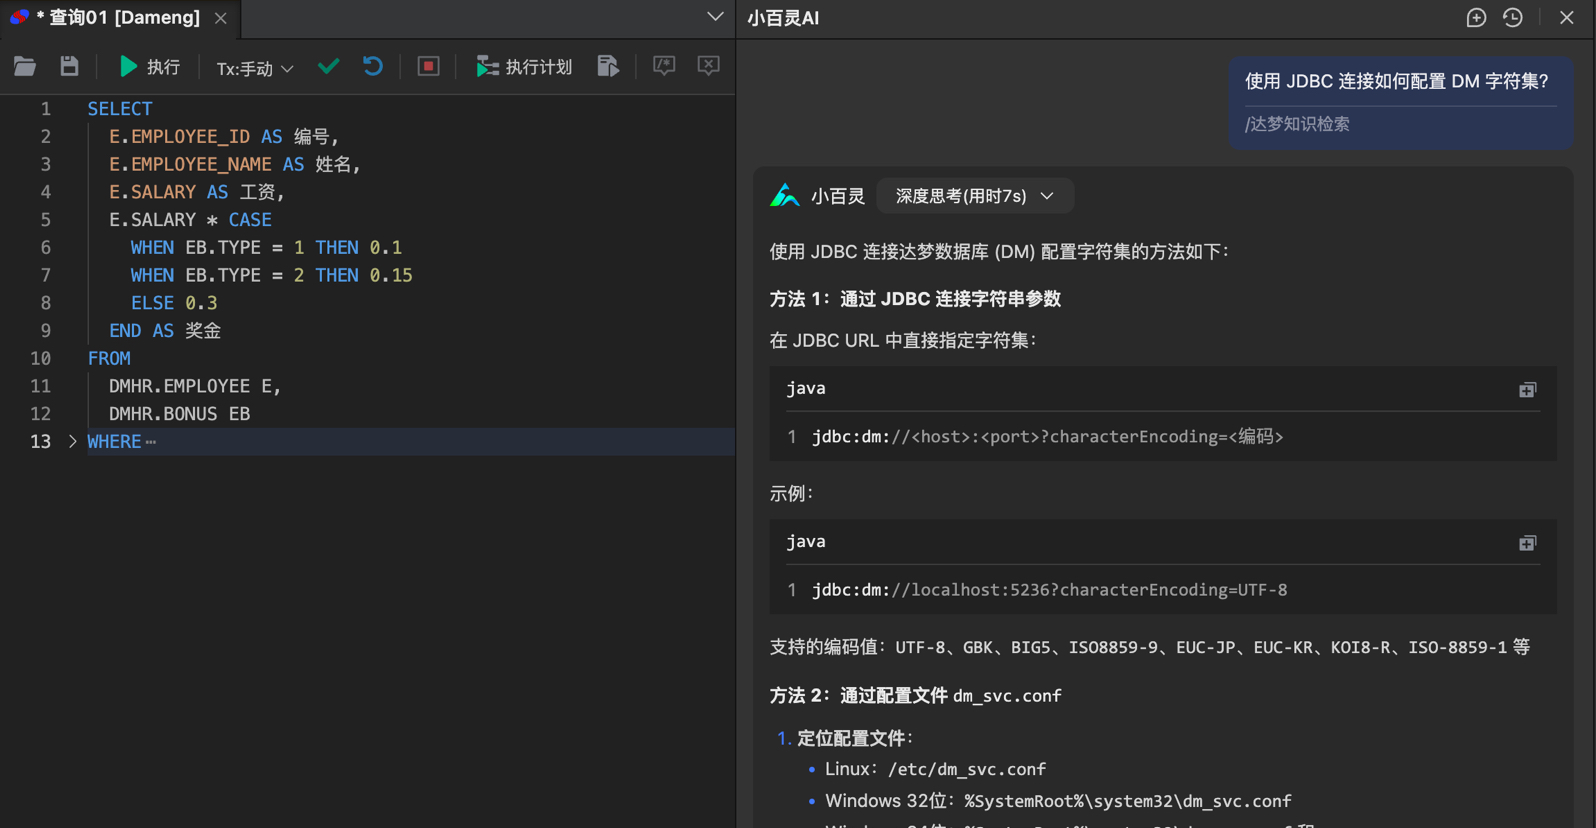Expand the folded WHERE clause on line 13
This screenshot has height=828, width=1596.
pyautogui.click(x=72, y=441)
